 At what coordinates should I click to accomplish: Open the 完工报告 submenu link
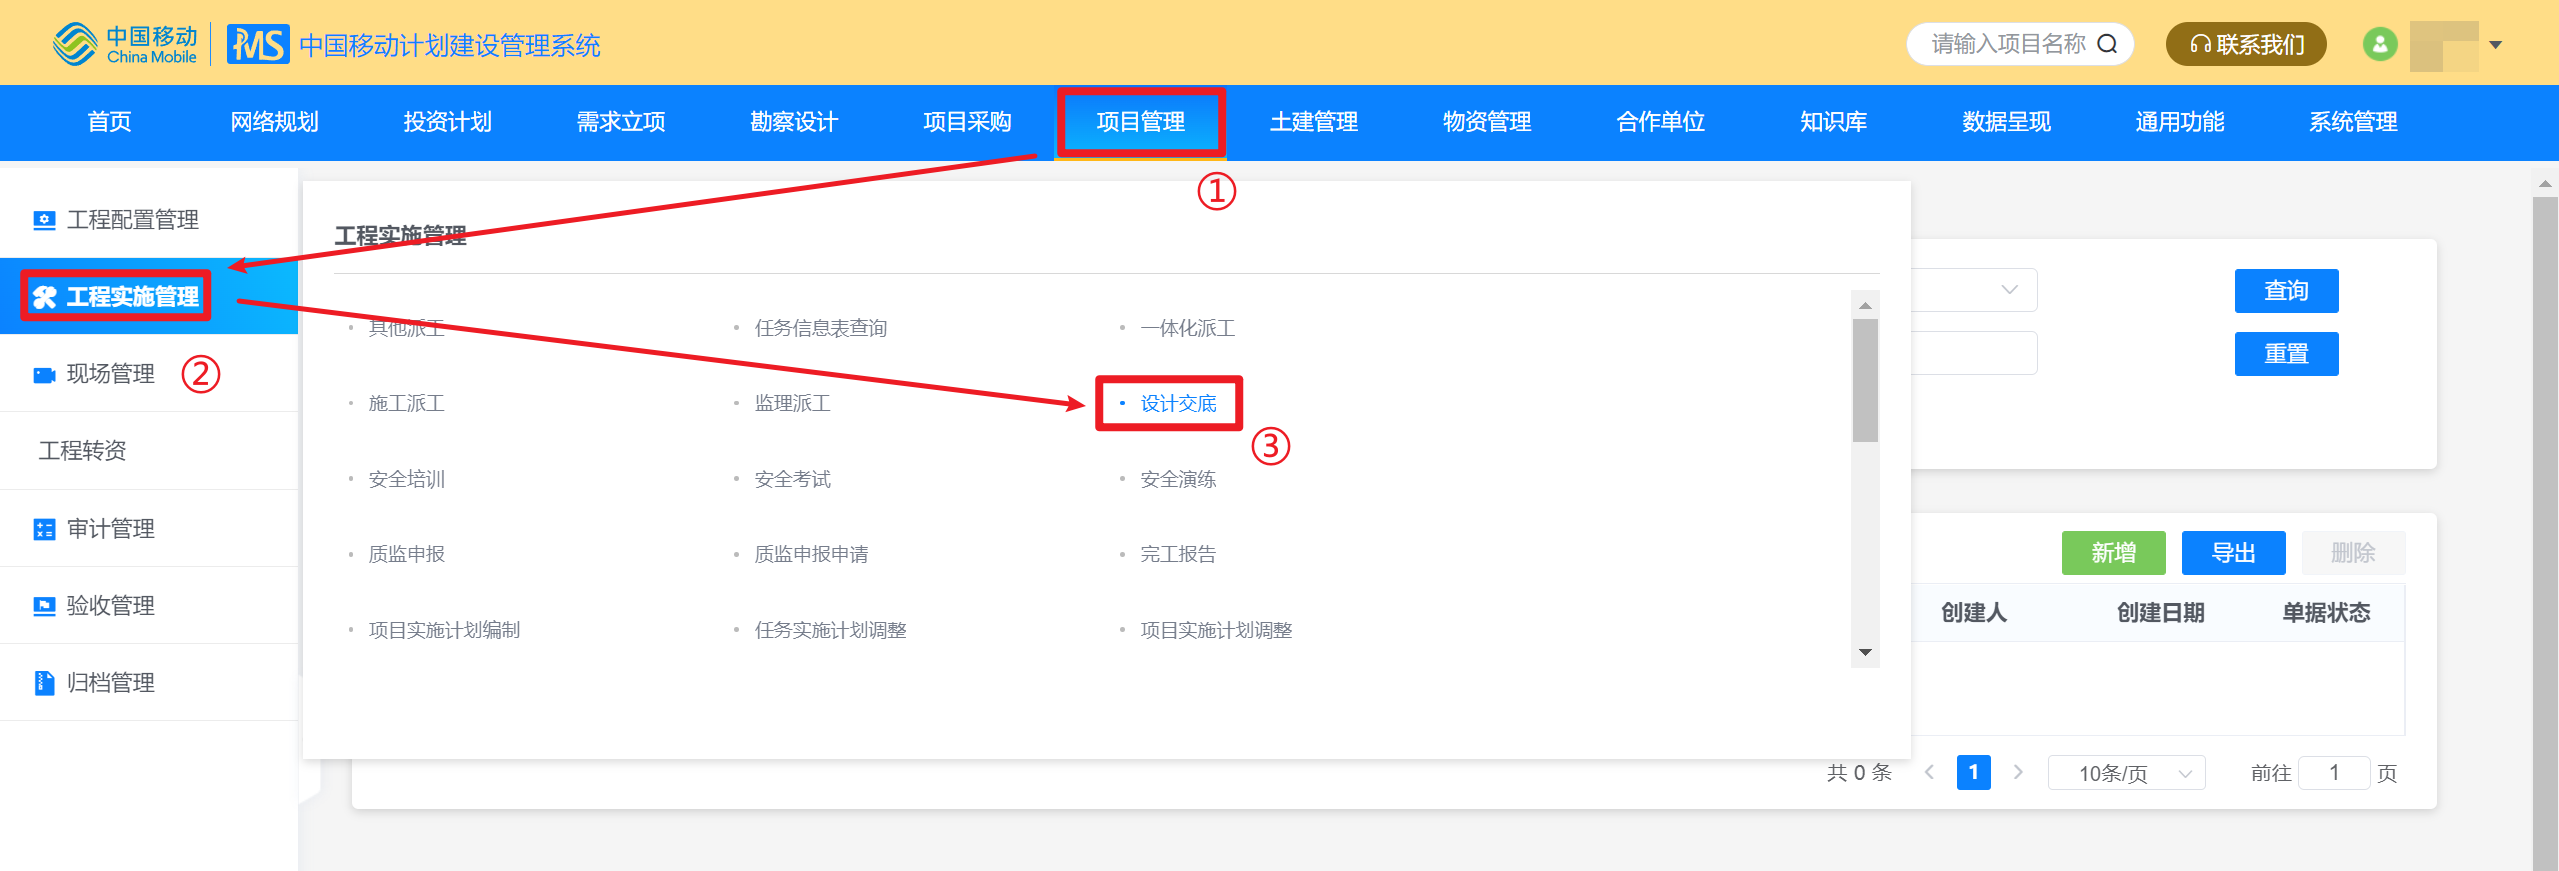coord(1178,555)
